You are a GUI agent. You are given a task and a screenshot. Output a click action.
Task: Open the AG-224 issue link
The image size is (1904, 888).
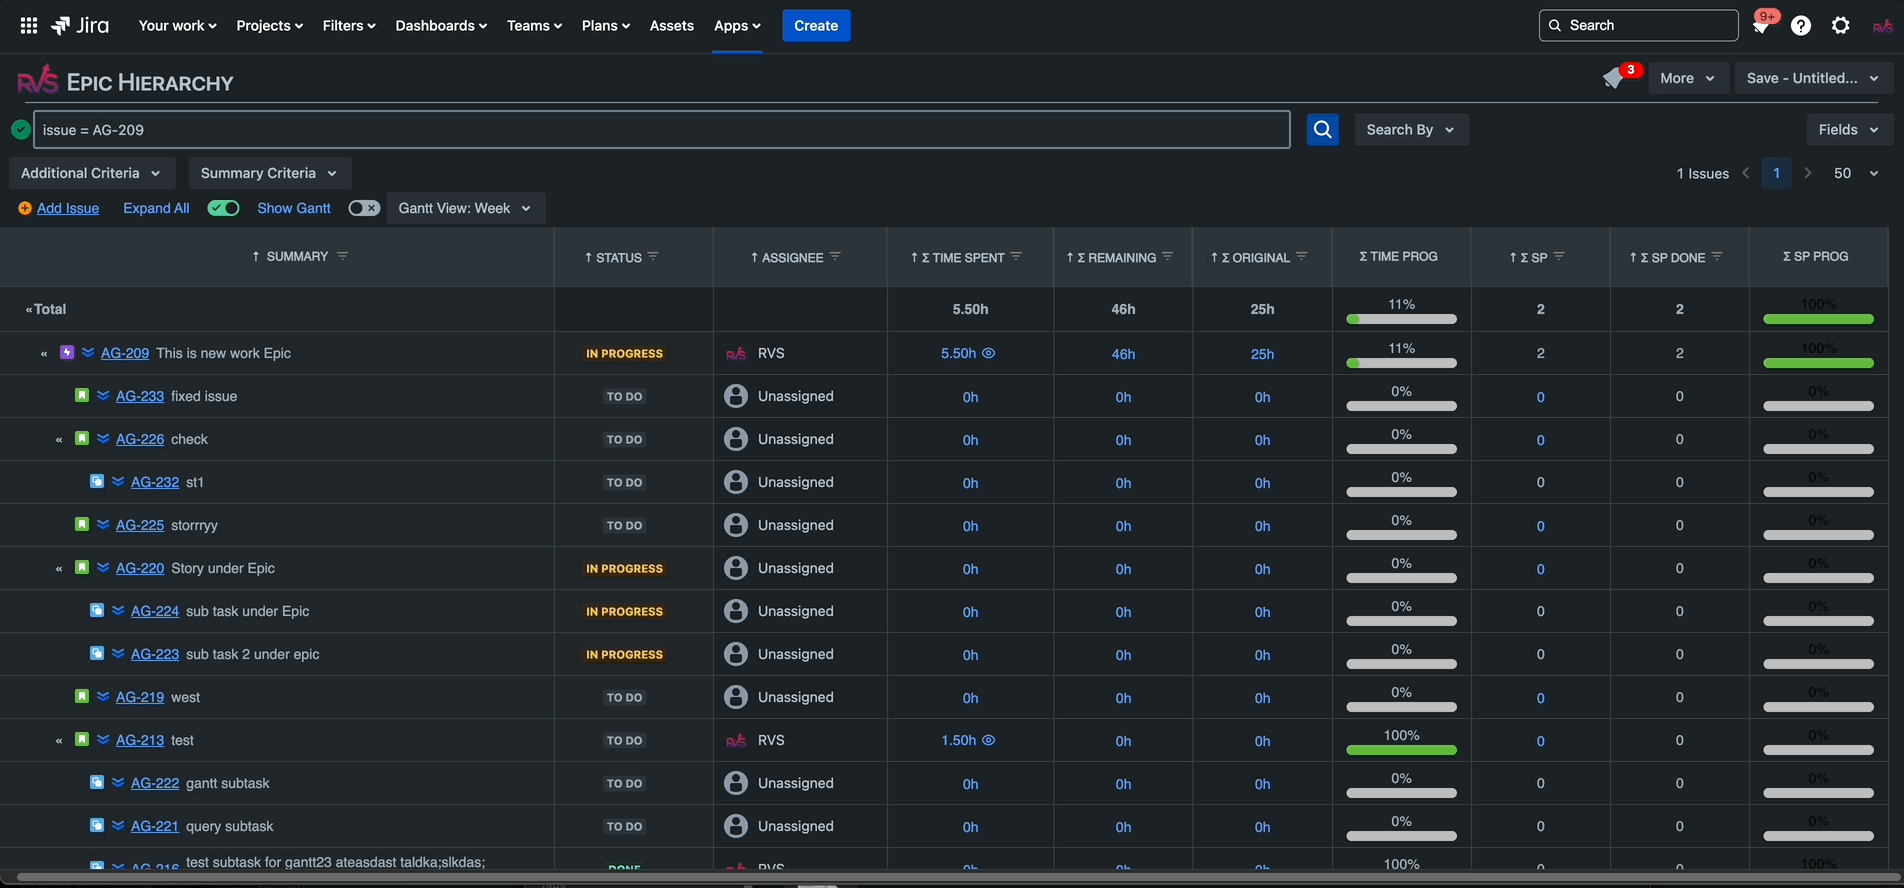(x=155, y=611)
